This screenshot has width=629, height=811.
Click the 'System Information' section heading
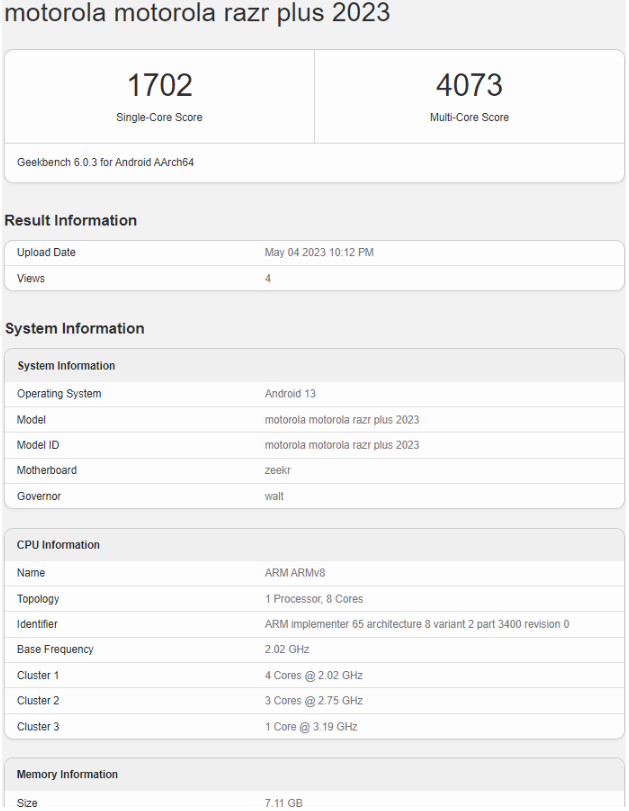(x=75, y=328)
